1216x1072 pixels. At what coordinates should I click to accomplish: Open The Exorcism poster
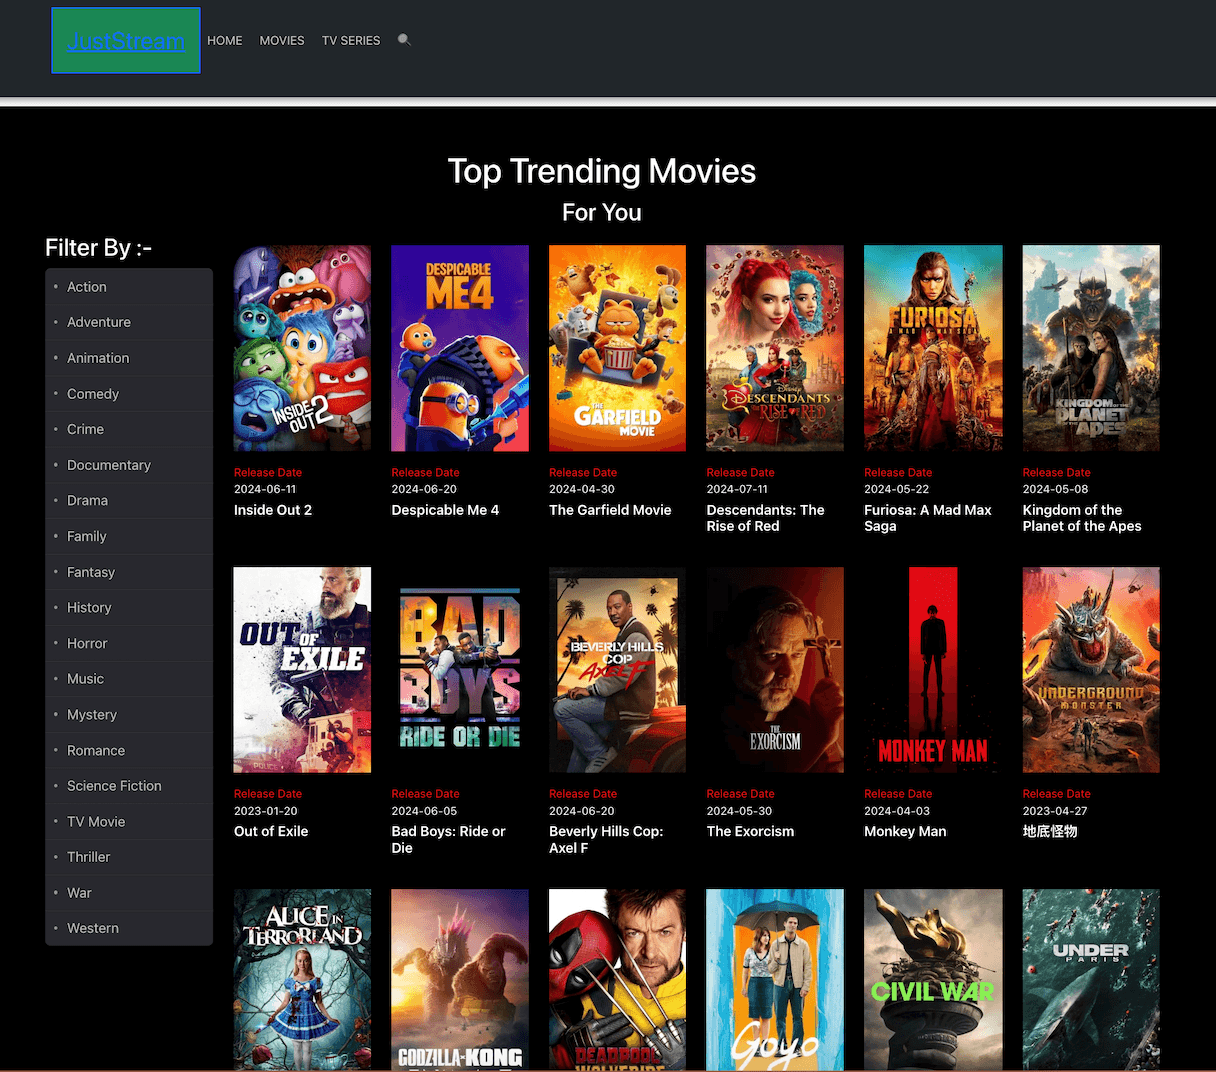point(775,670)
